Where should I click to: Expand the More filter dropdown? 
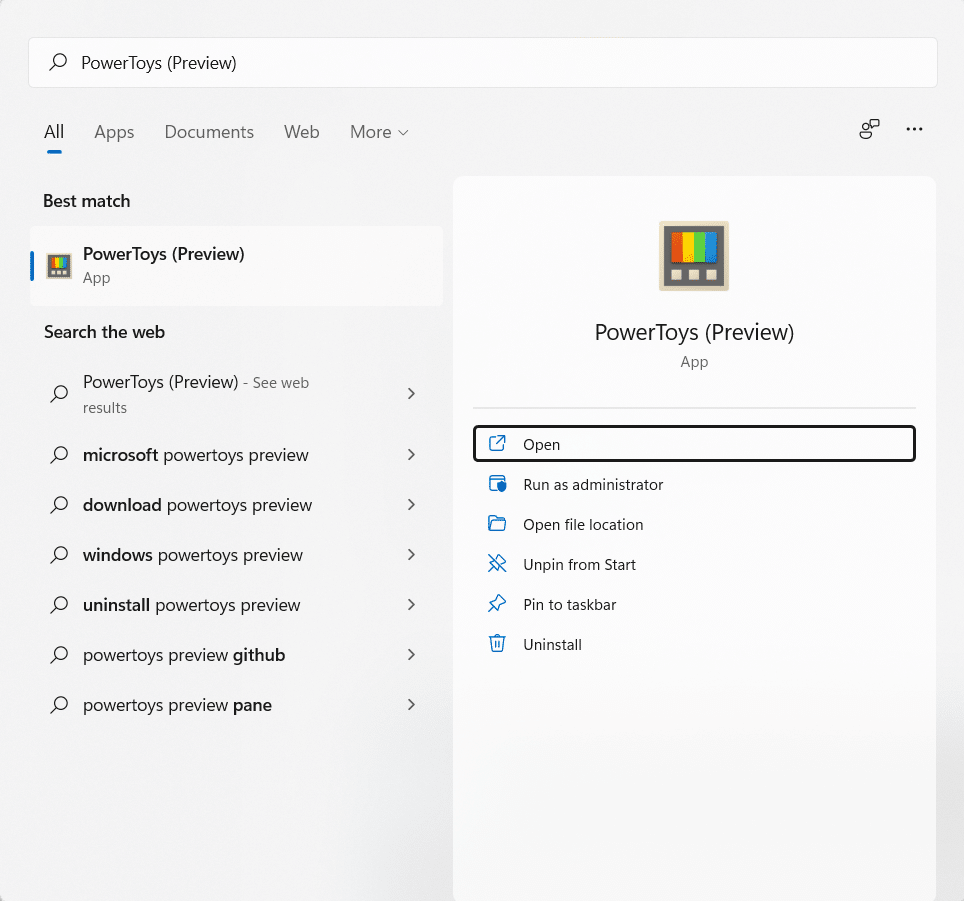(379, 132)
